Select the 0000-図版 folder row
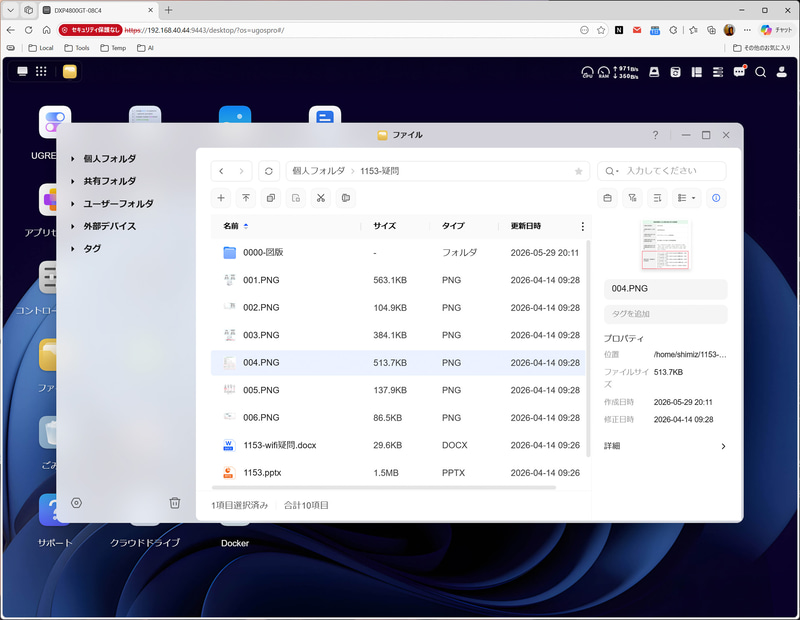This screenshot has height=620, width=800. tap(398, 253)
